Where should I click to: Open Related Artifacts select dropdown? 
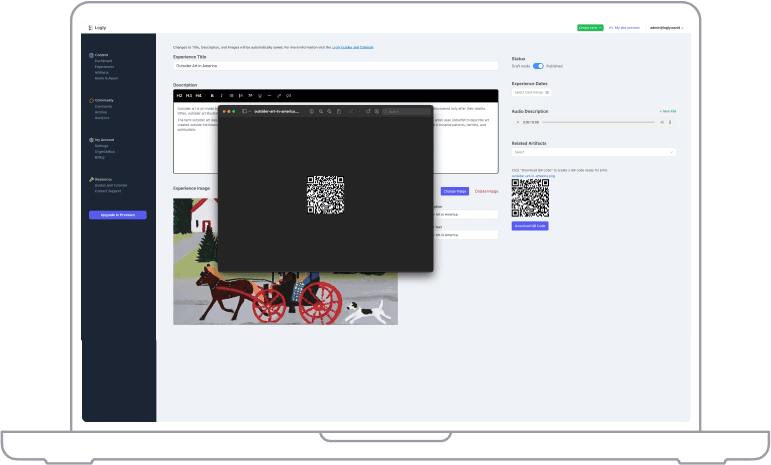[593, 152]
